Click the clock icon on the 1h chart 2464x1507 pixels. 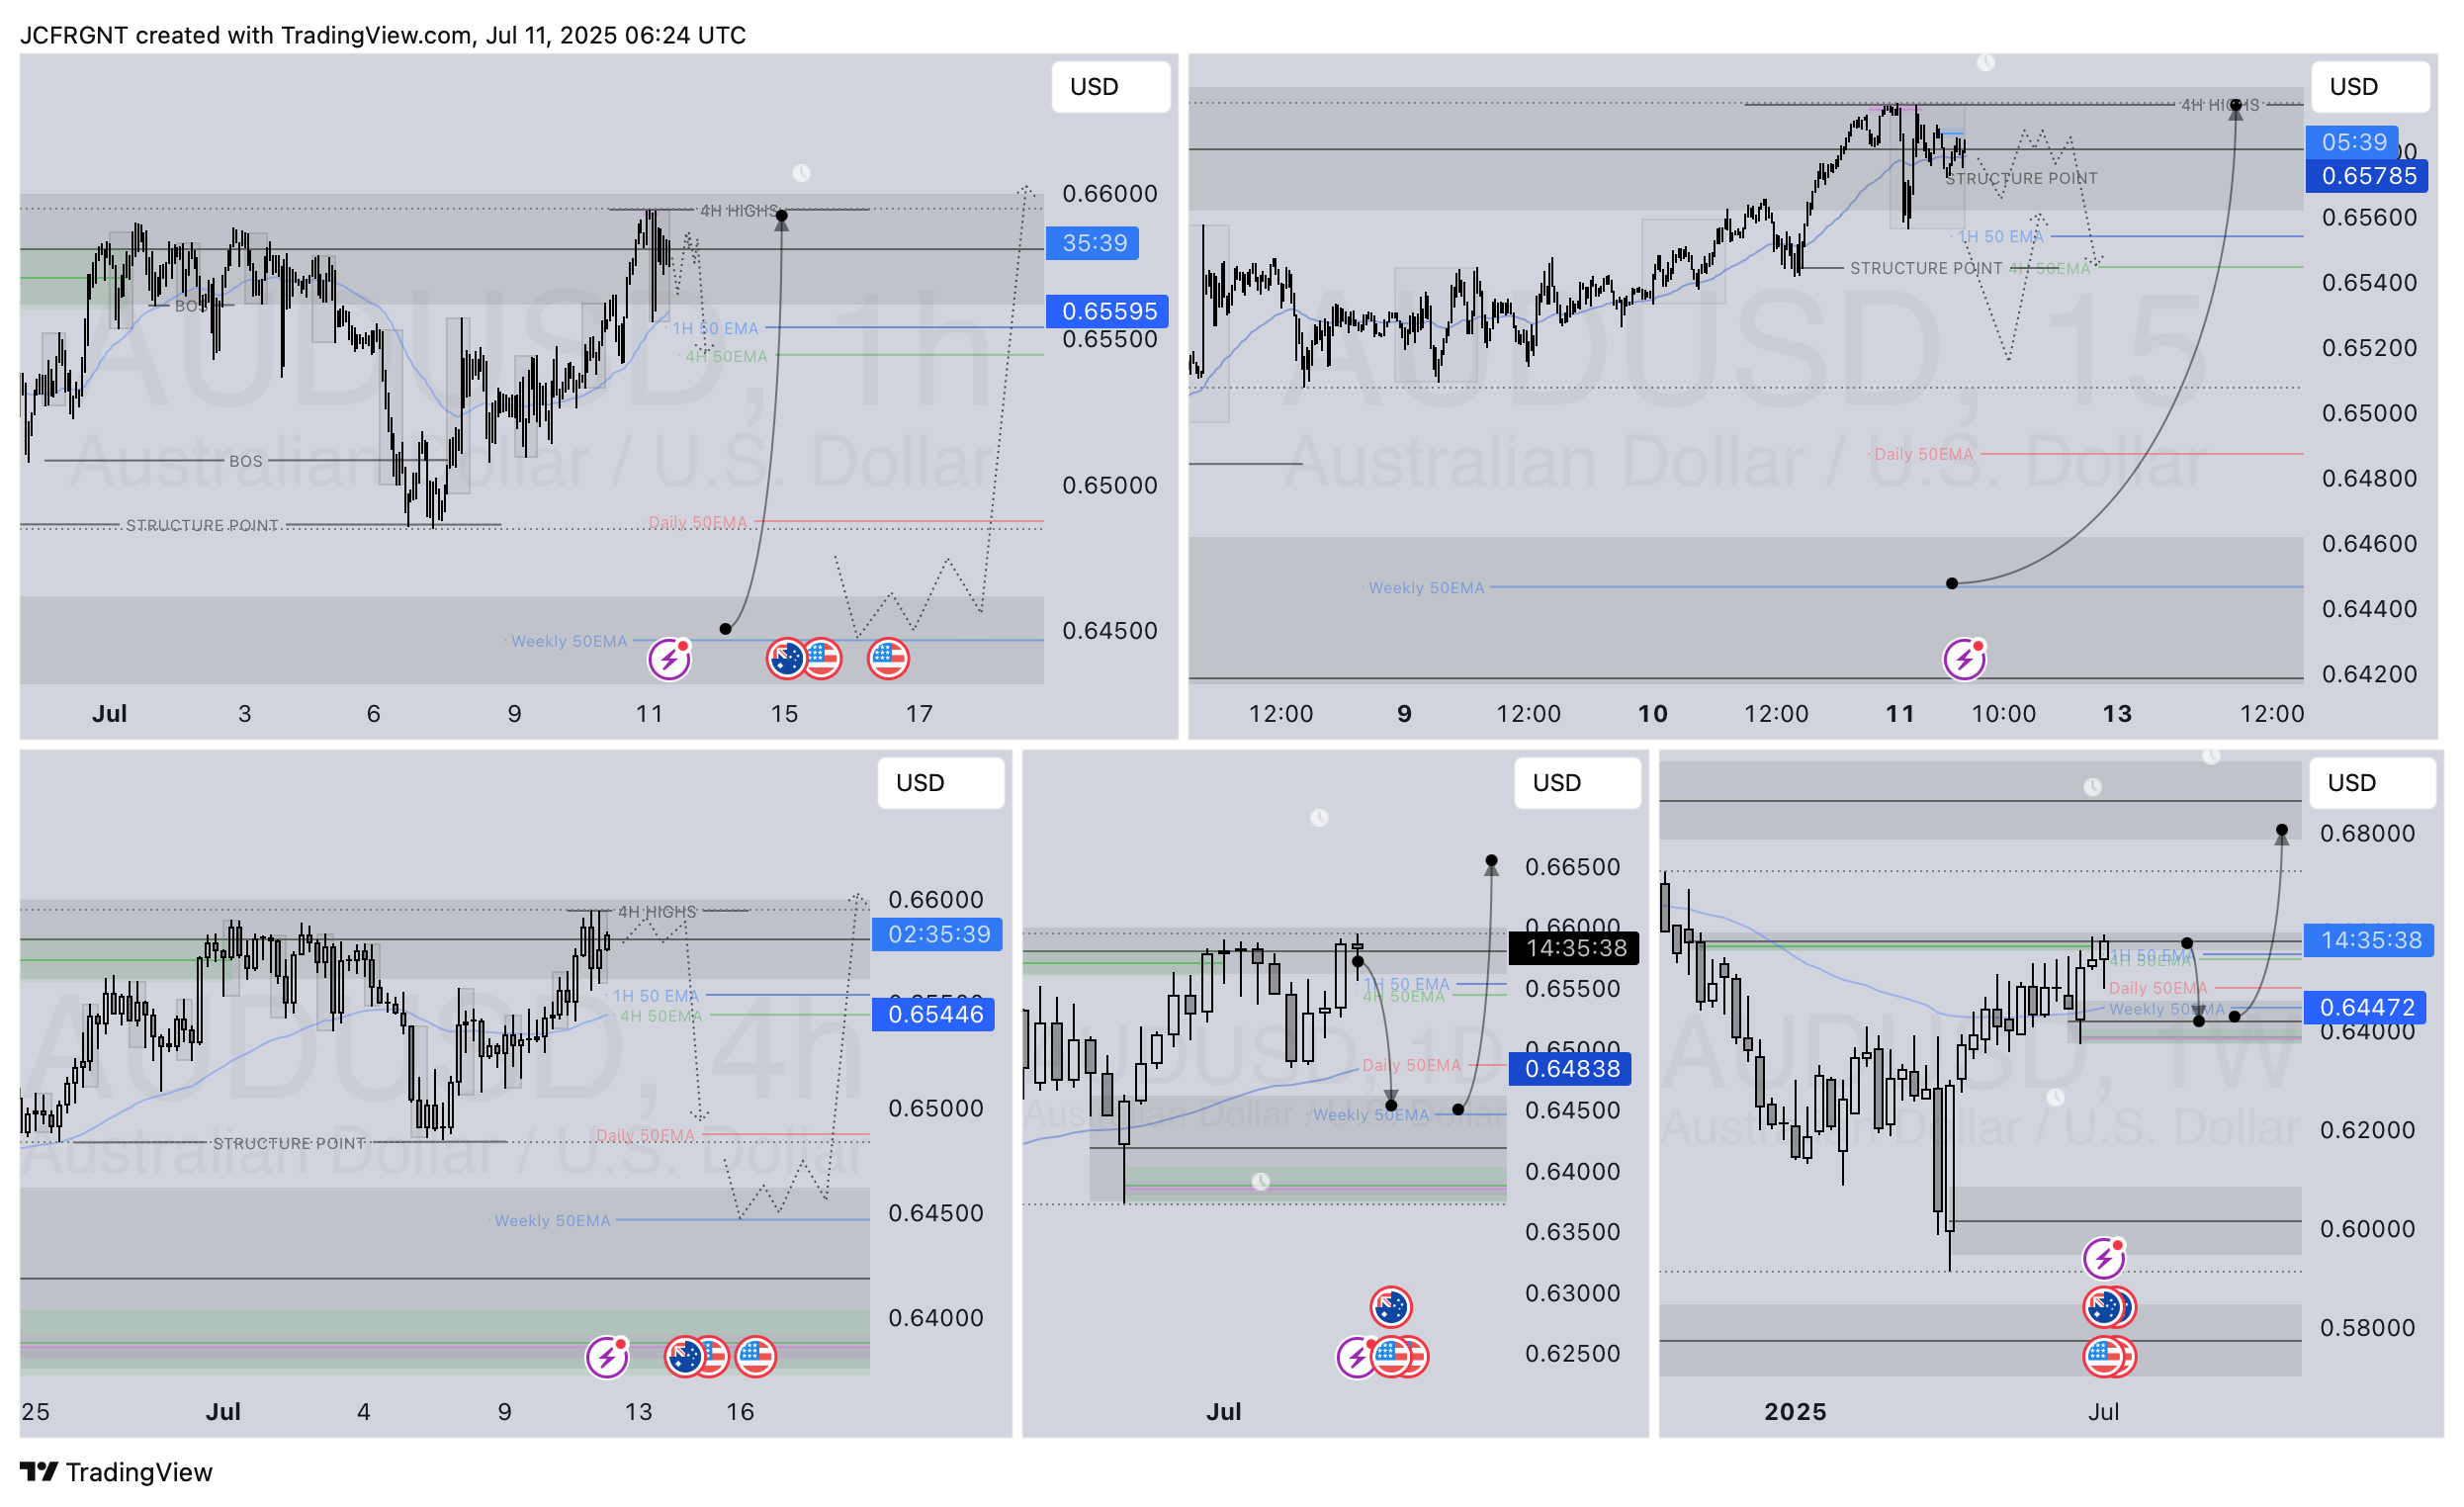801,173
